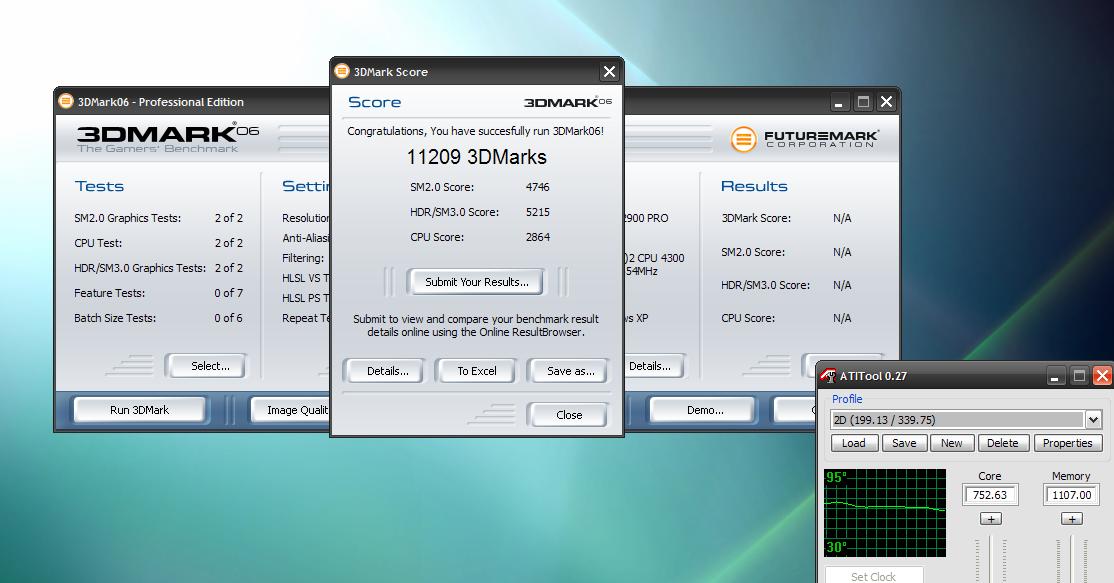Export results with To Excel button
Screen dimensions: 1114x583
(477, 371)
